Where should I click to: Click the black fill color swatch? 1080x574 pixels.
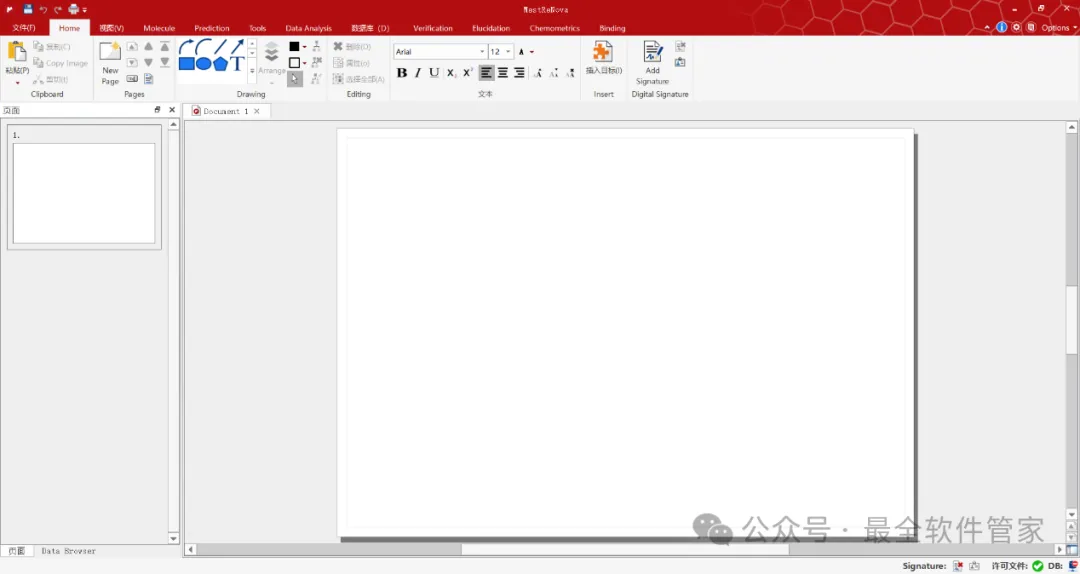(x=294, y=47)
